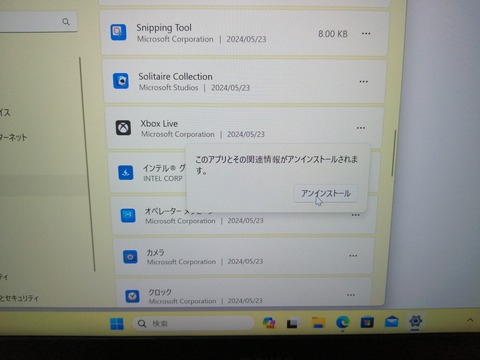Click the Intel graphics app icon
The image size is (480, 360).
pyautogui.click(x=126, y=173)
